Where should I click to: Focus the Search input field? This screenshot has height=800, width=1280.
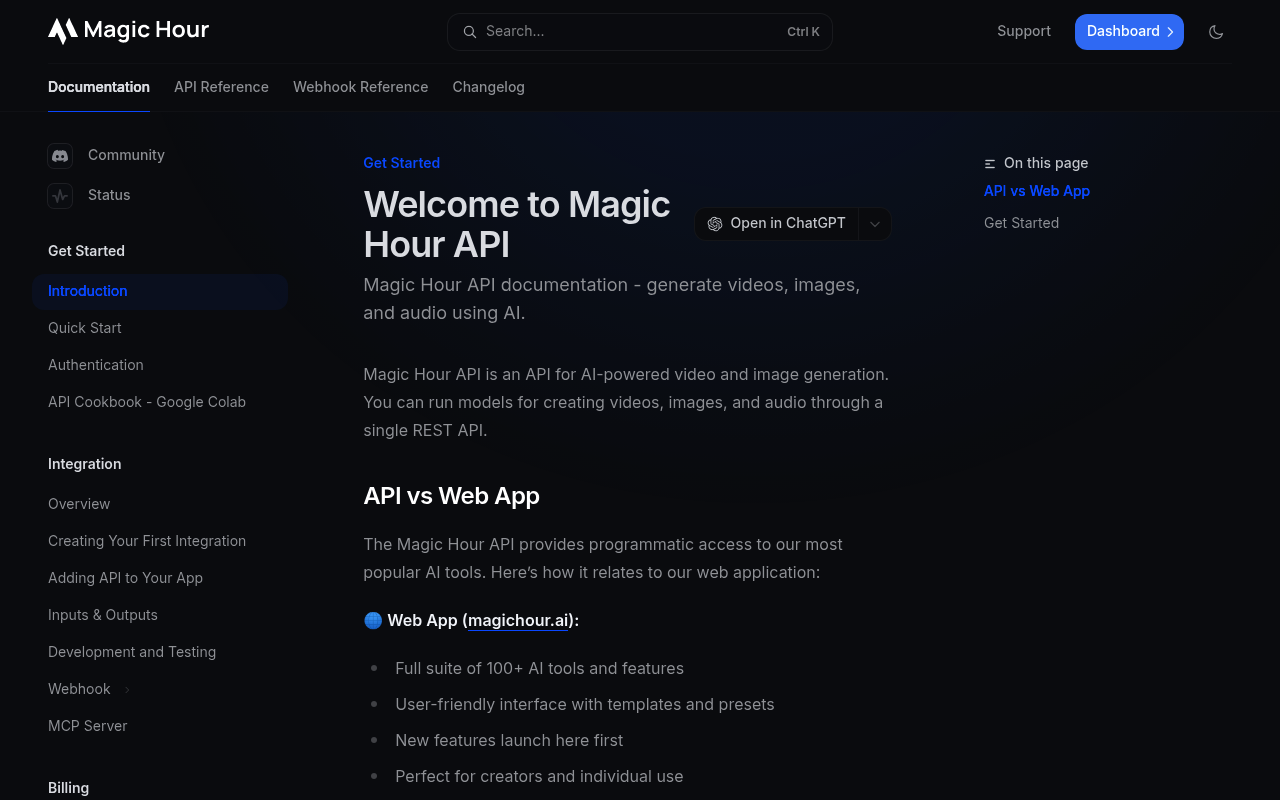(640, 32)
